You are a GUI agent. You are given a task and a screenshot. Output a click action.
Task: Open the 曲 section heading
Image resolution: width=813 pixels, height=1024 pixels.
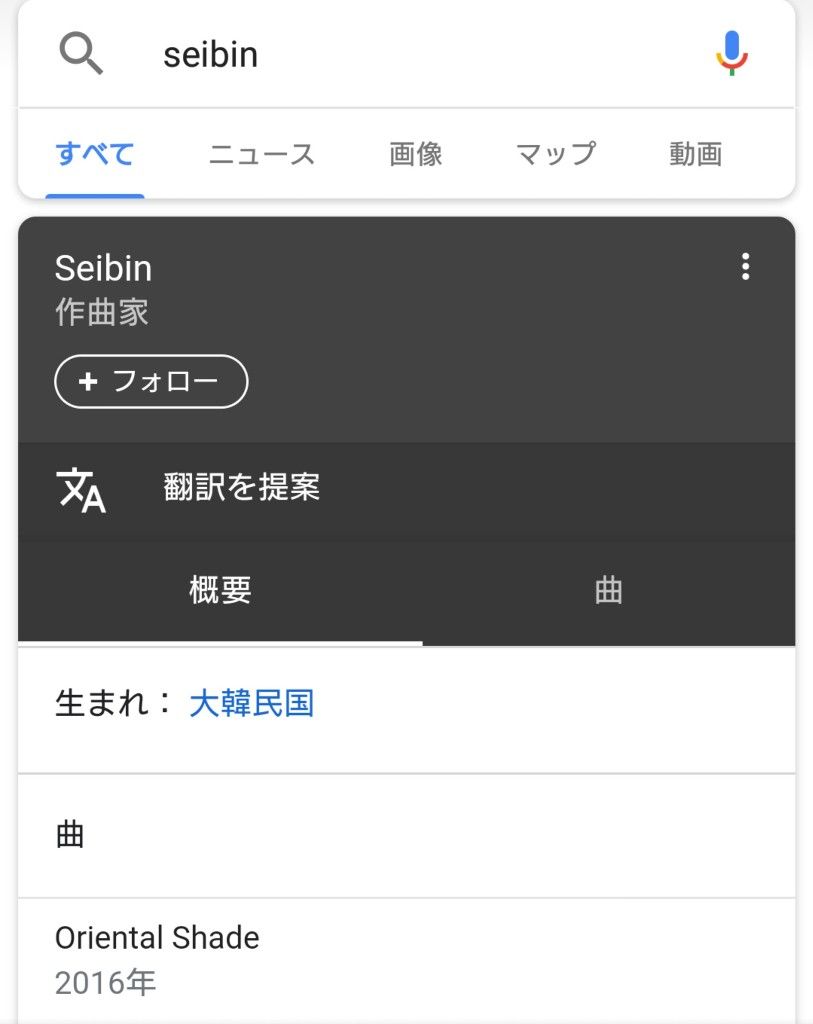pos(70,835)
